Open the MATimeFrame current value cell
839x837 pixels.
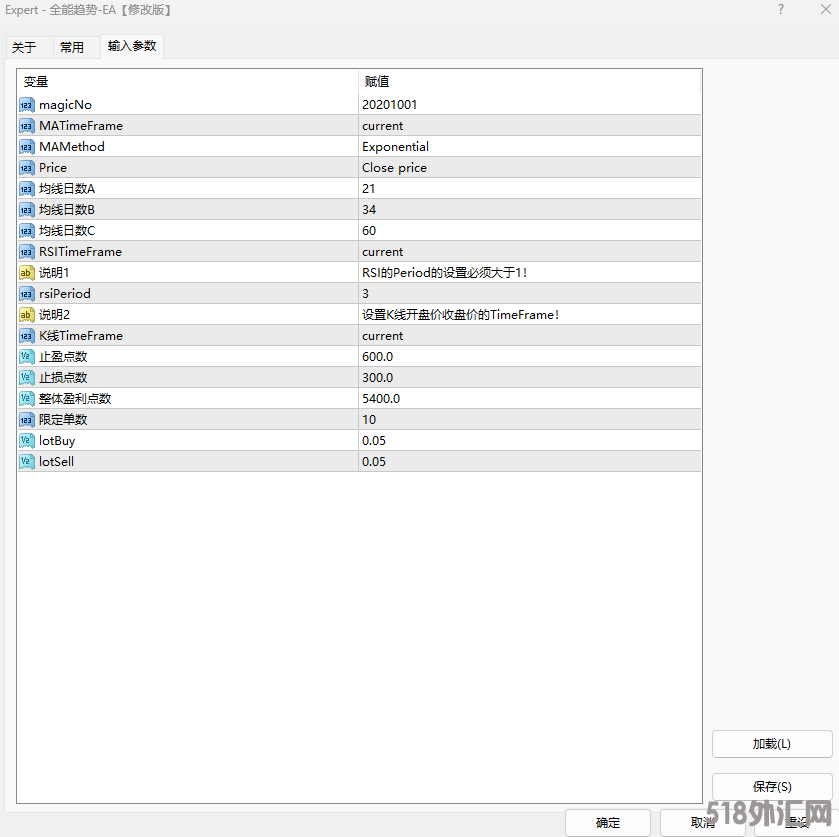tap(529, 126)
